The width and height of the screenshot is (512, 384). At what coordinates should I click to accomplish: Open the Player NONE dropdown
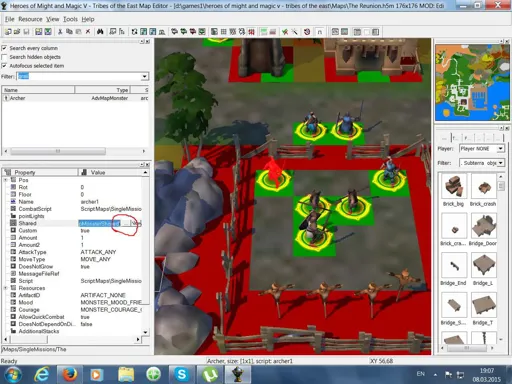500,148
